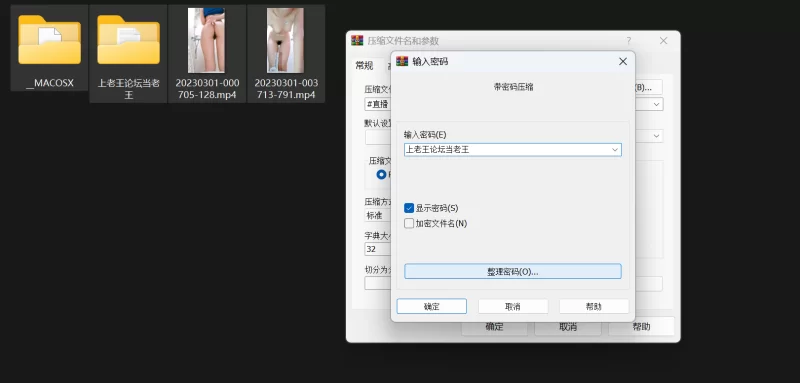This screenshot has width=800, height=383.
Task: Confirm with 确定 in the password dialog
Action: pos(432,307)
